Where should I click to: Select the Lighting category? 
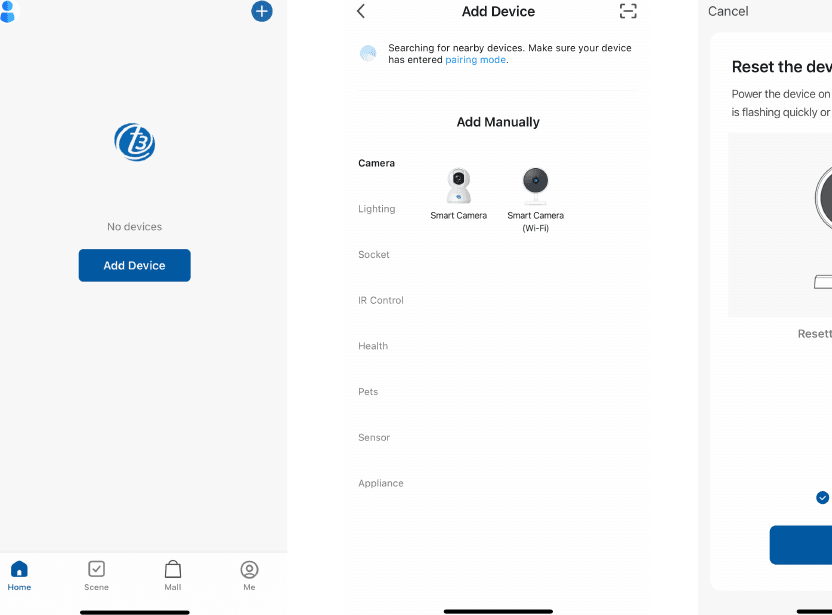pos(377,209)
